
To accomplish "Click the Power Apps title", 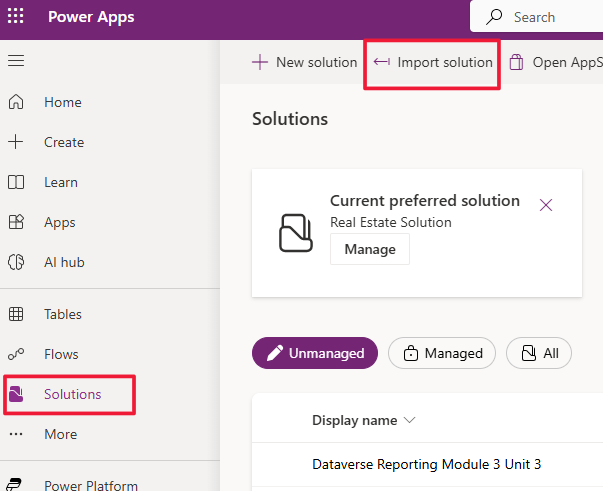I will [x=91, y=17].
